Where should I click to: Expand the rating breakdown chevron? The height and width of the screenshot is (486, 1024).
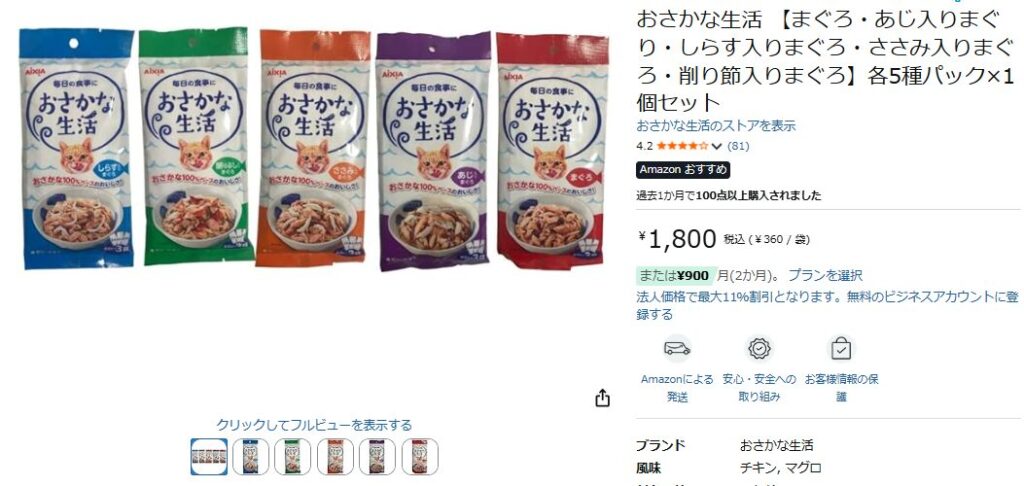[717, 146]
